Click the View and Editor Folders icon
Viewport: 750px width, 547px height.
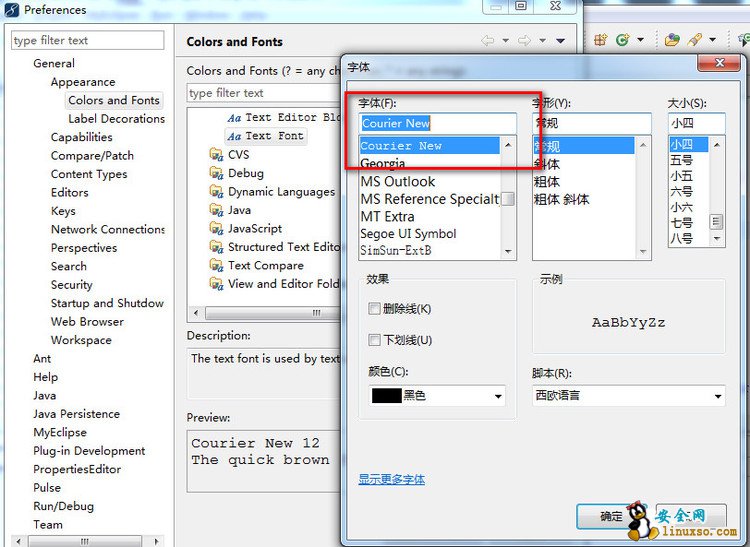(217, 284)
